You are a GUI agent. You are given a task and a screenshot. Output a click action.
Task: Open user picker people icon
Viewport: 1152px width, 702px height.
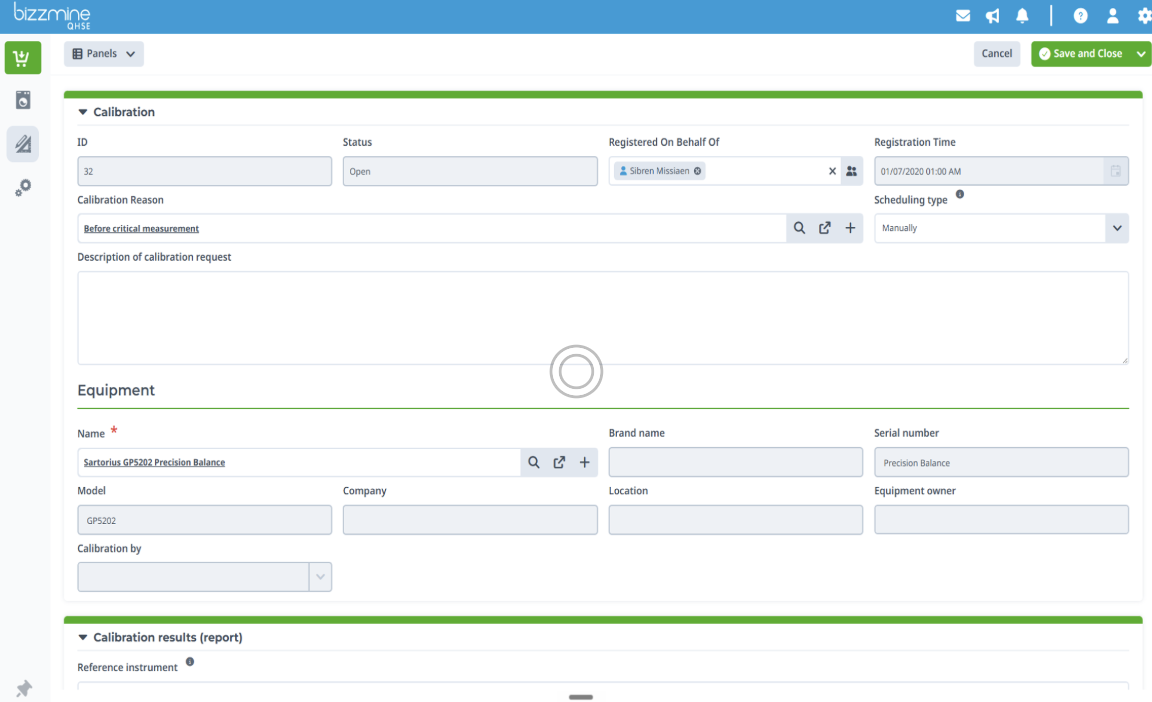coord(852,171)
